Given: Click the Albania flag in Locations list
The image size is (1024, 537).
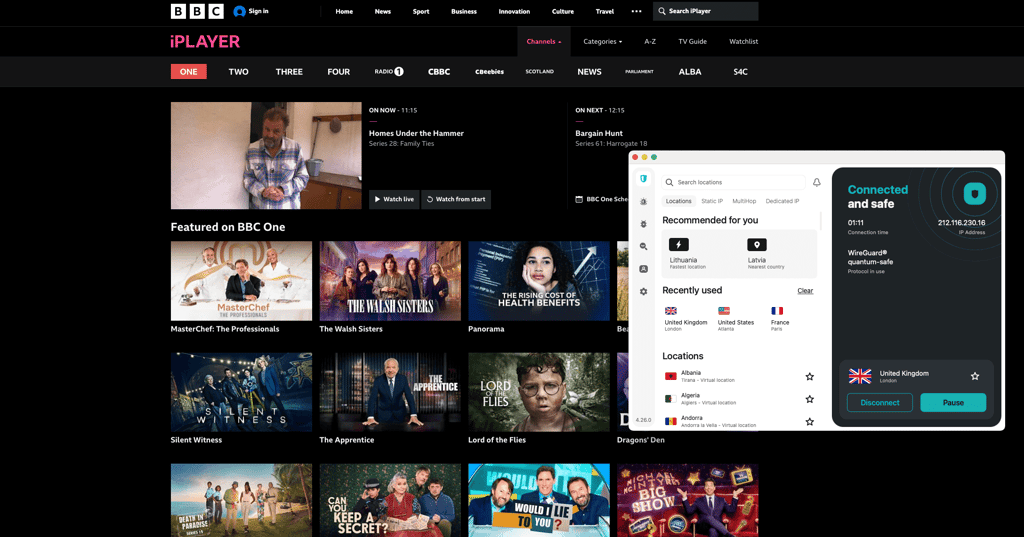Looking at the screenshot, I should [x=670, y=376].
